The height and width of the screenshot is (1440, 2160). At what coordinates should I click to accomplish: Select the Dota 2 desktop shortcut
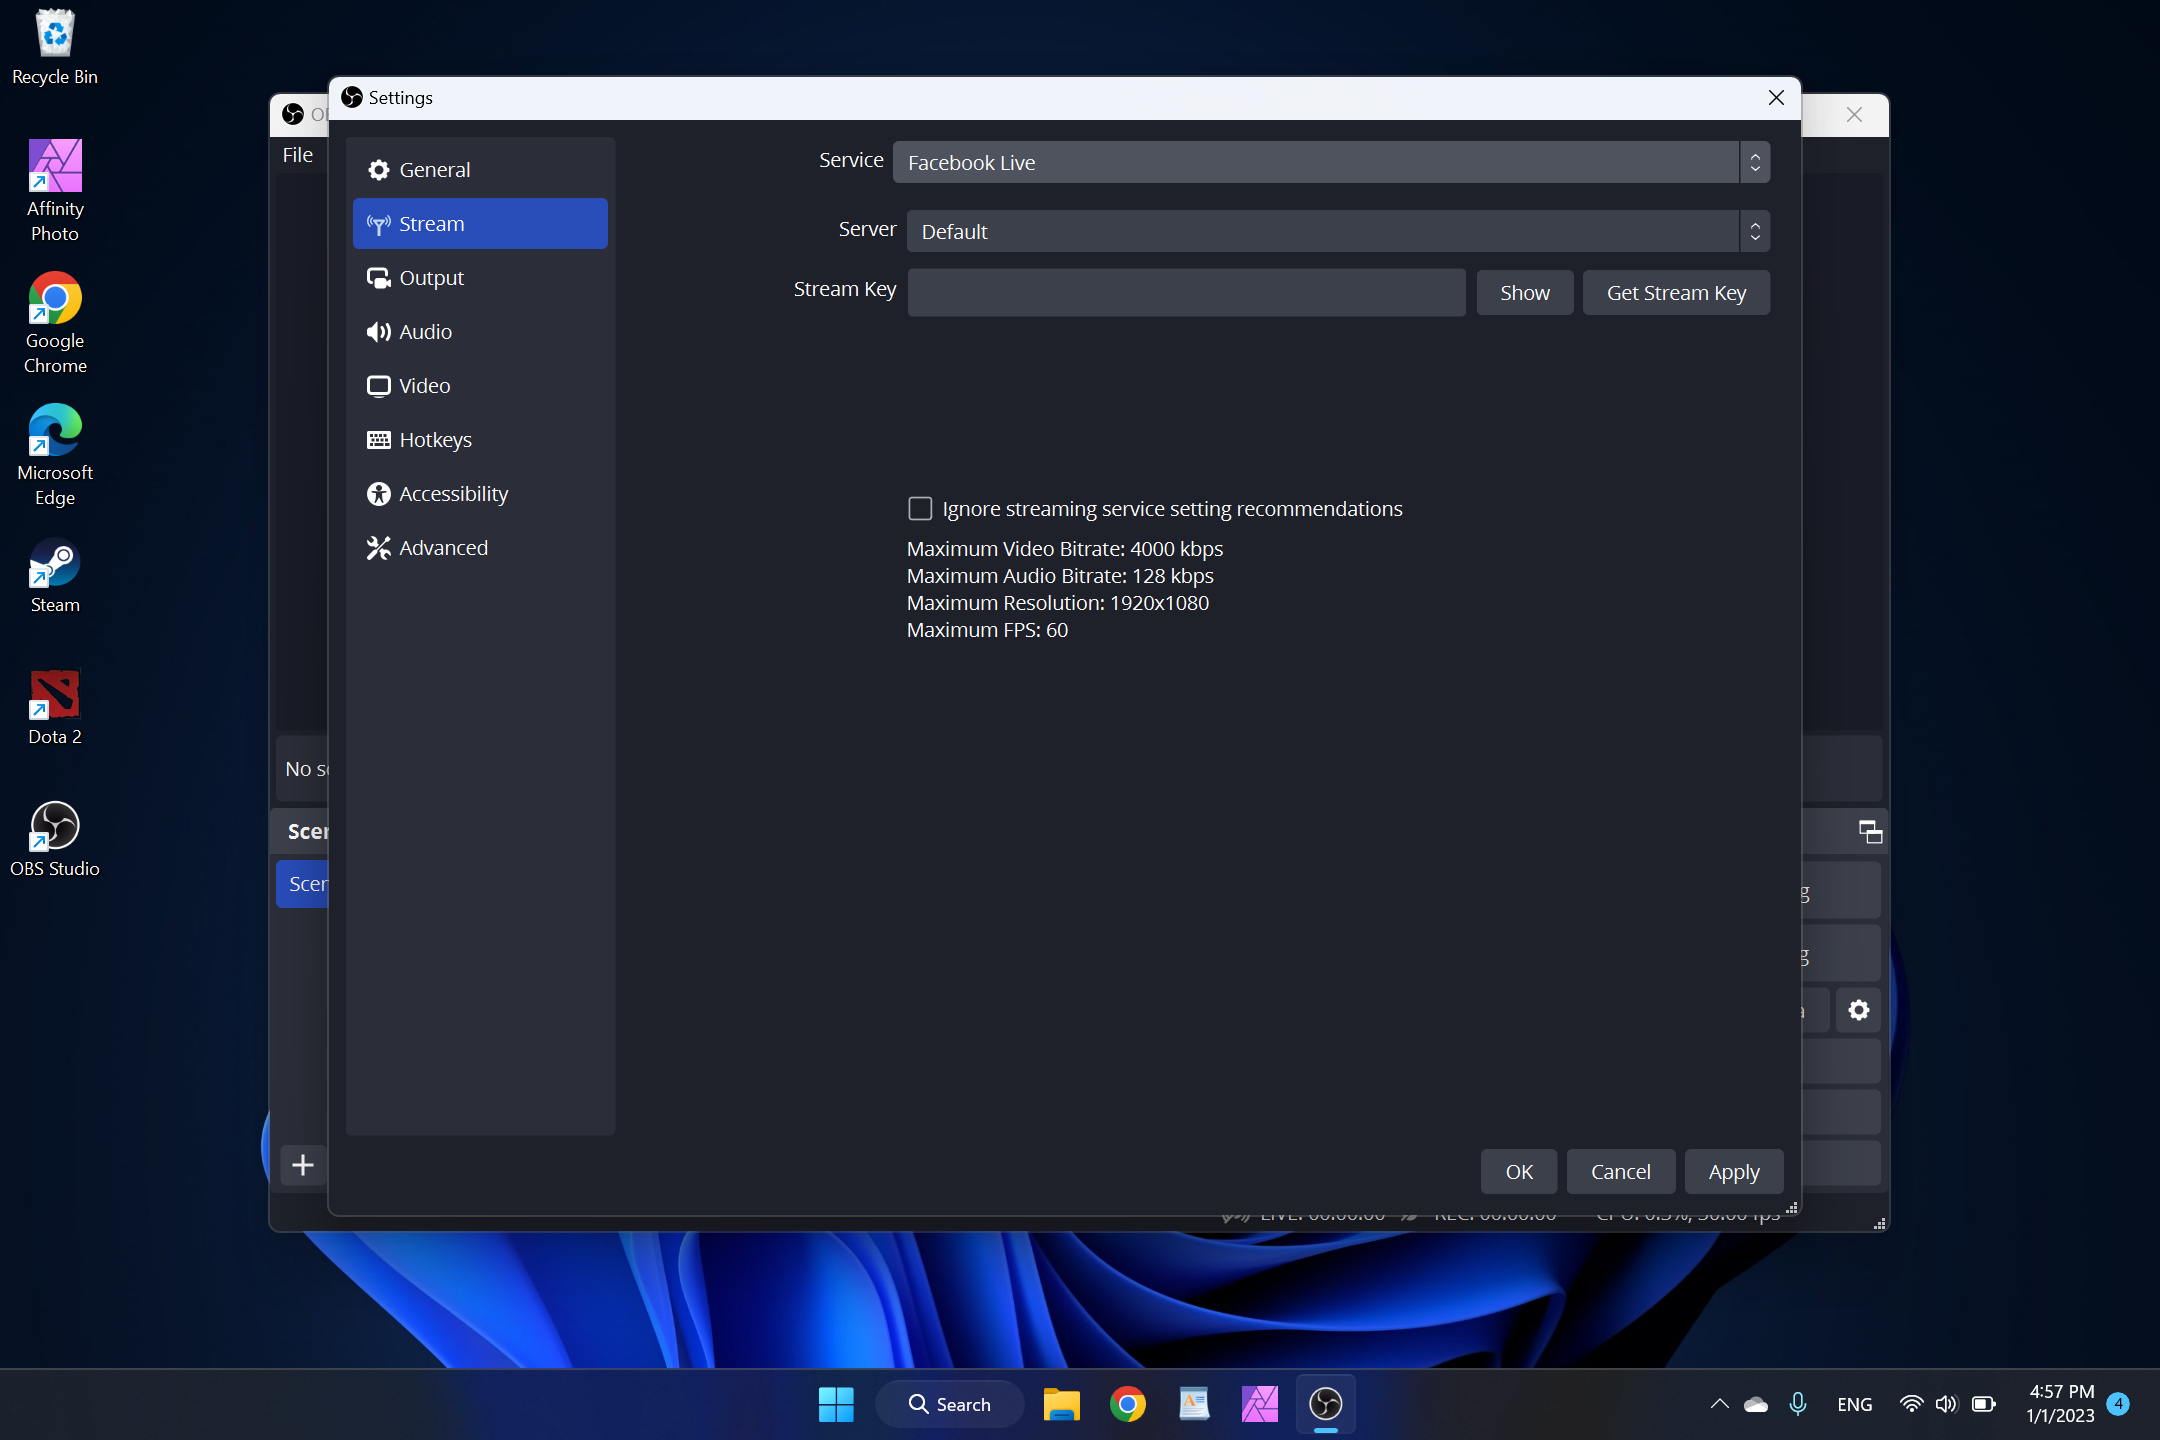click(x=55, y=707)
